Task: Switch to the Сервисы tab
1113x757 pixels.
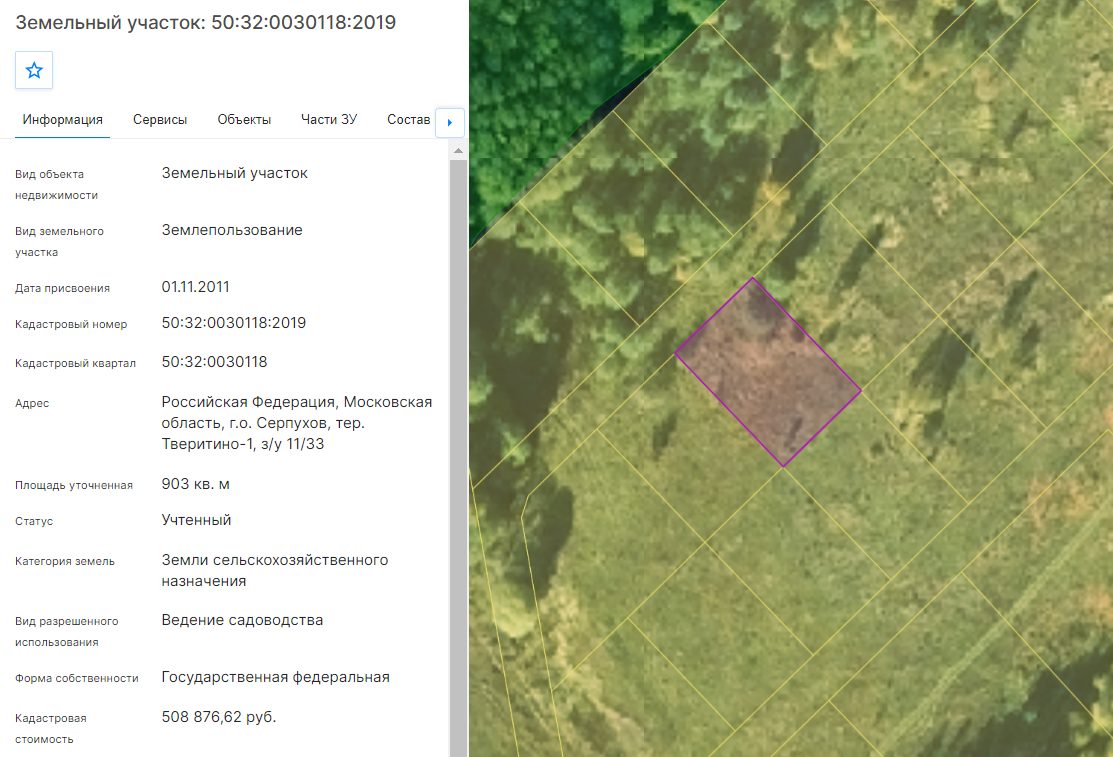Action: click(x=160, y=119)
